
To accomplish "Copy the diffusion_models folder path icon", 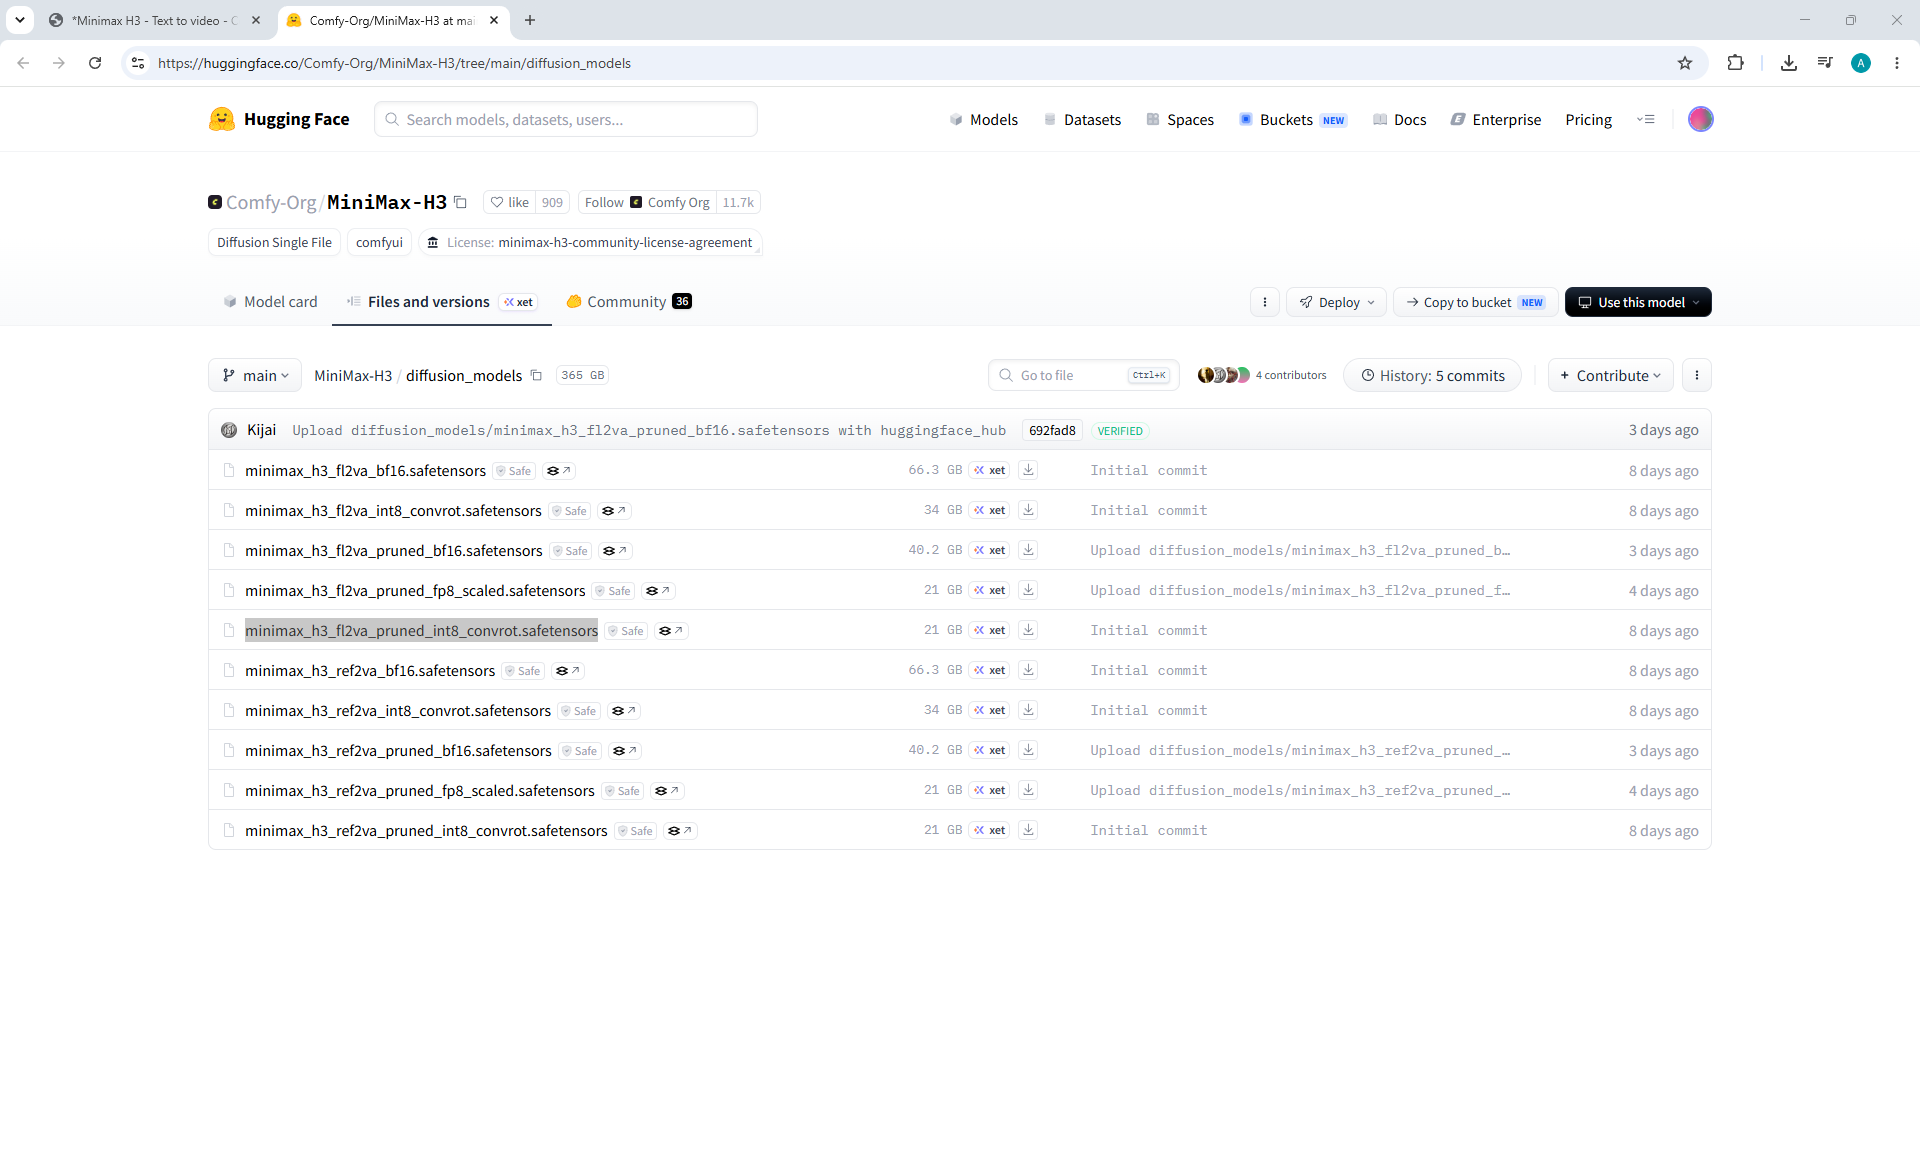I will pyautogui.click(x=536, y=376).
